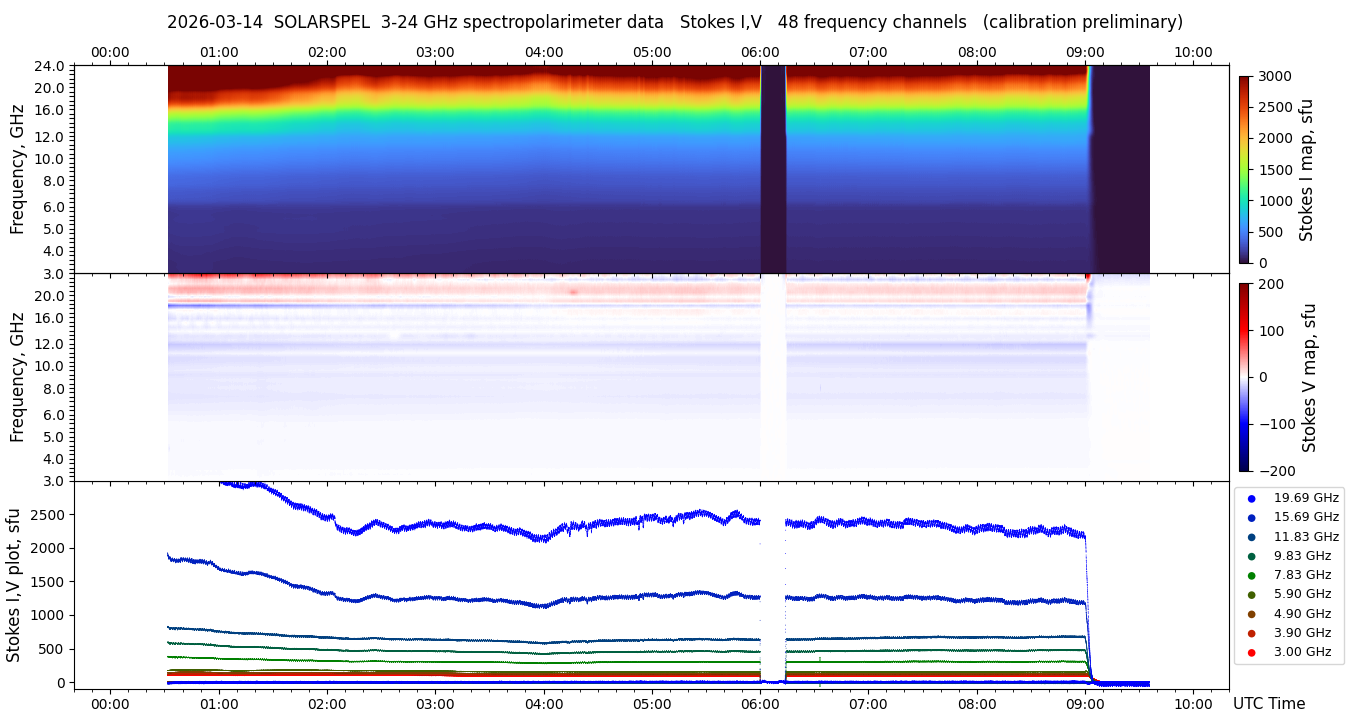Click the Stokes I map colorbar
Screen dimensions: 1350x725
click(1244, 169)
